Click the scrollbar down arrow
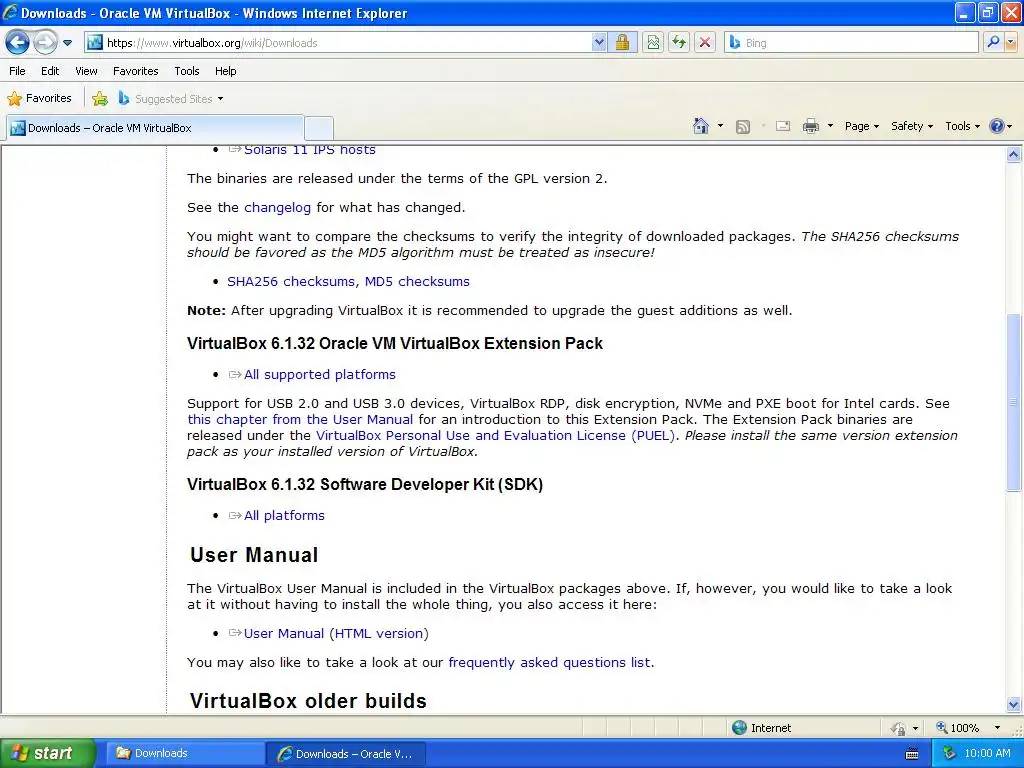This screenshot has width=1024, height=768. tap(1014, 704)
